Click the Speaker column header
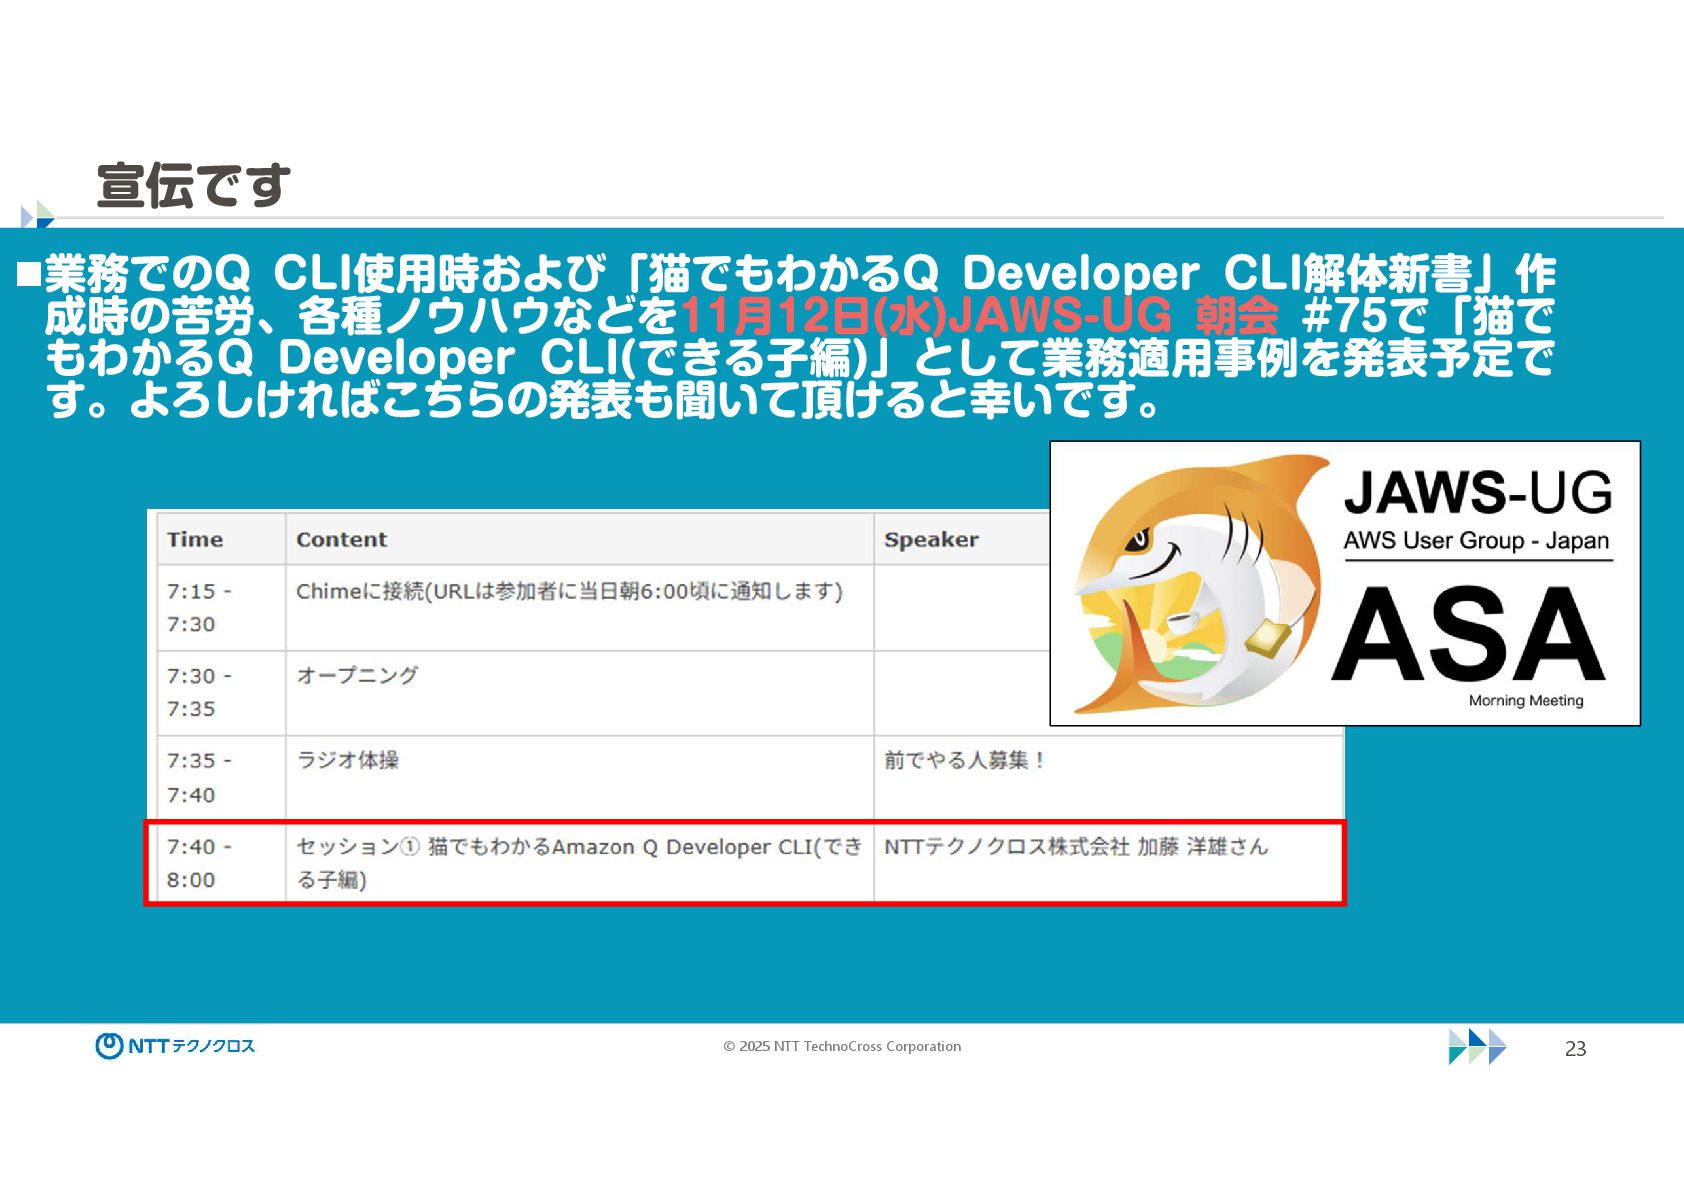 (962, 539)
